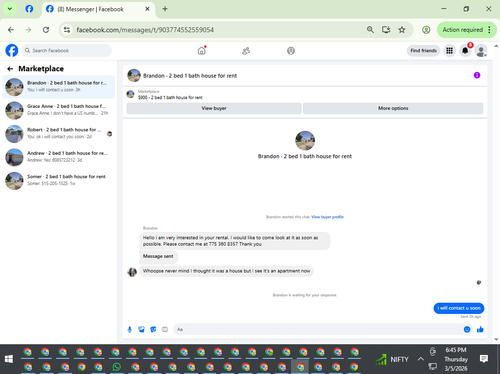This screenshot has height=374, width=500.
Task: Open the Brandon conversation in the list
Action: (x=59, y=87)
